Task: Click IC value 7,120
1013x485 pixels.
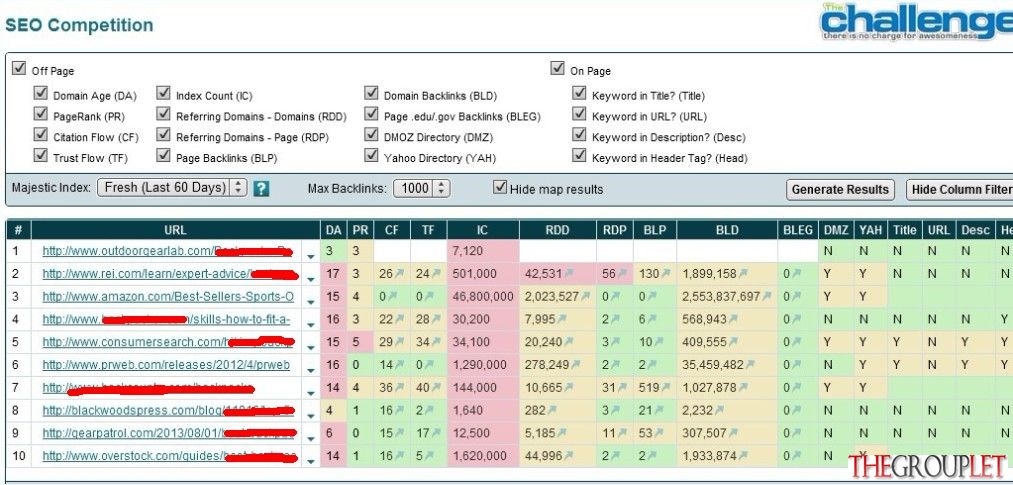Action: click(468, 251)
